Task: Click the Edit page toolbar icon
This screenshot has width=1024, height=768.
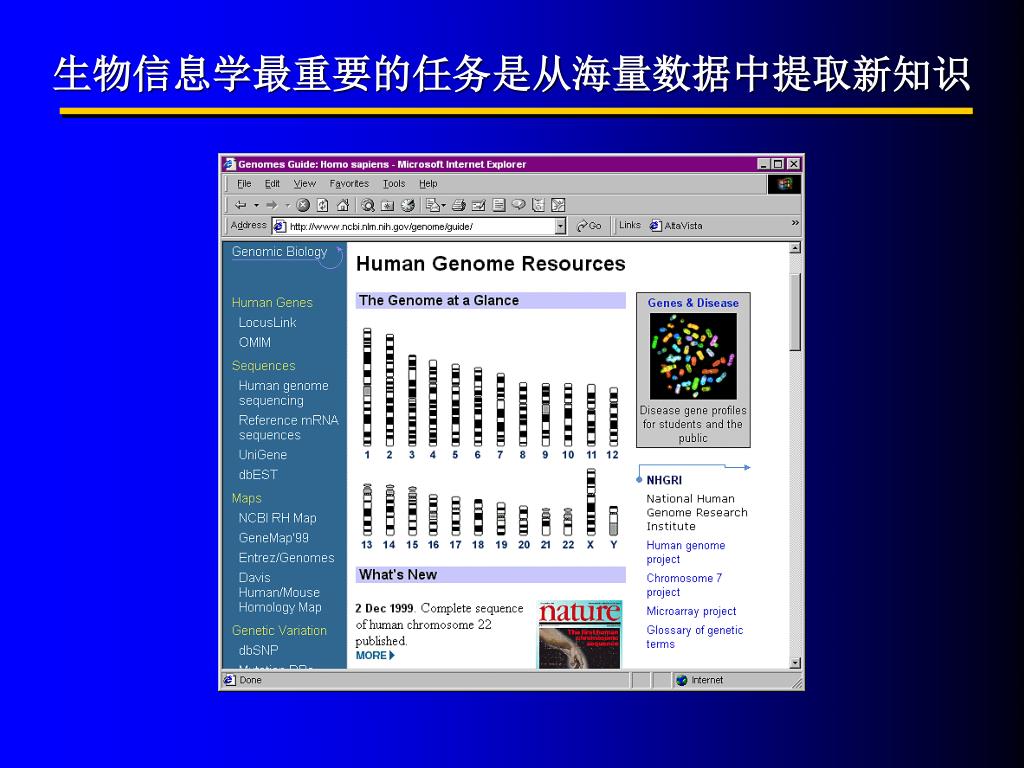Action: pos(479,205)
